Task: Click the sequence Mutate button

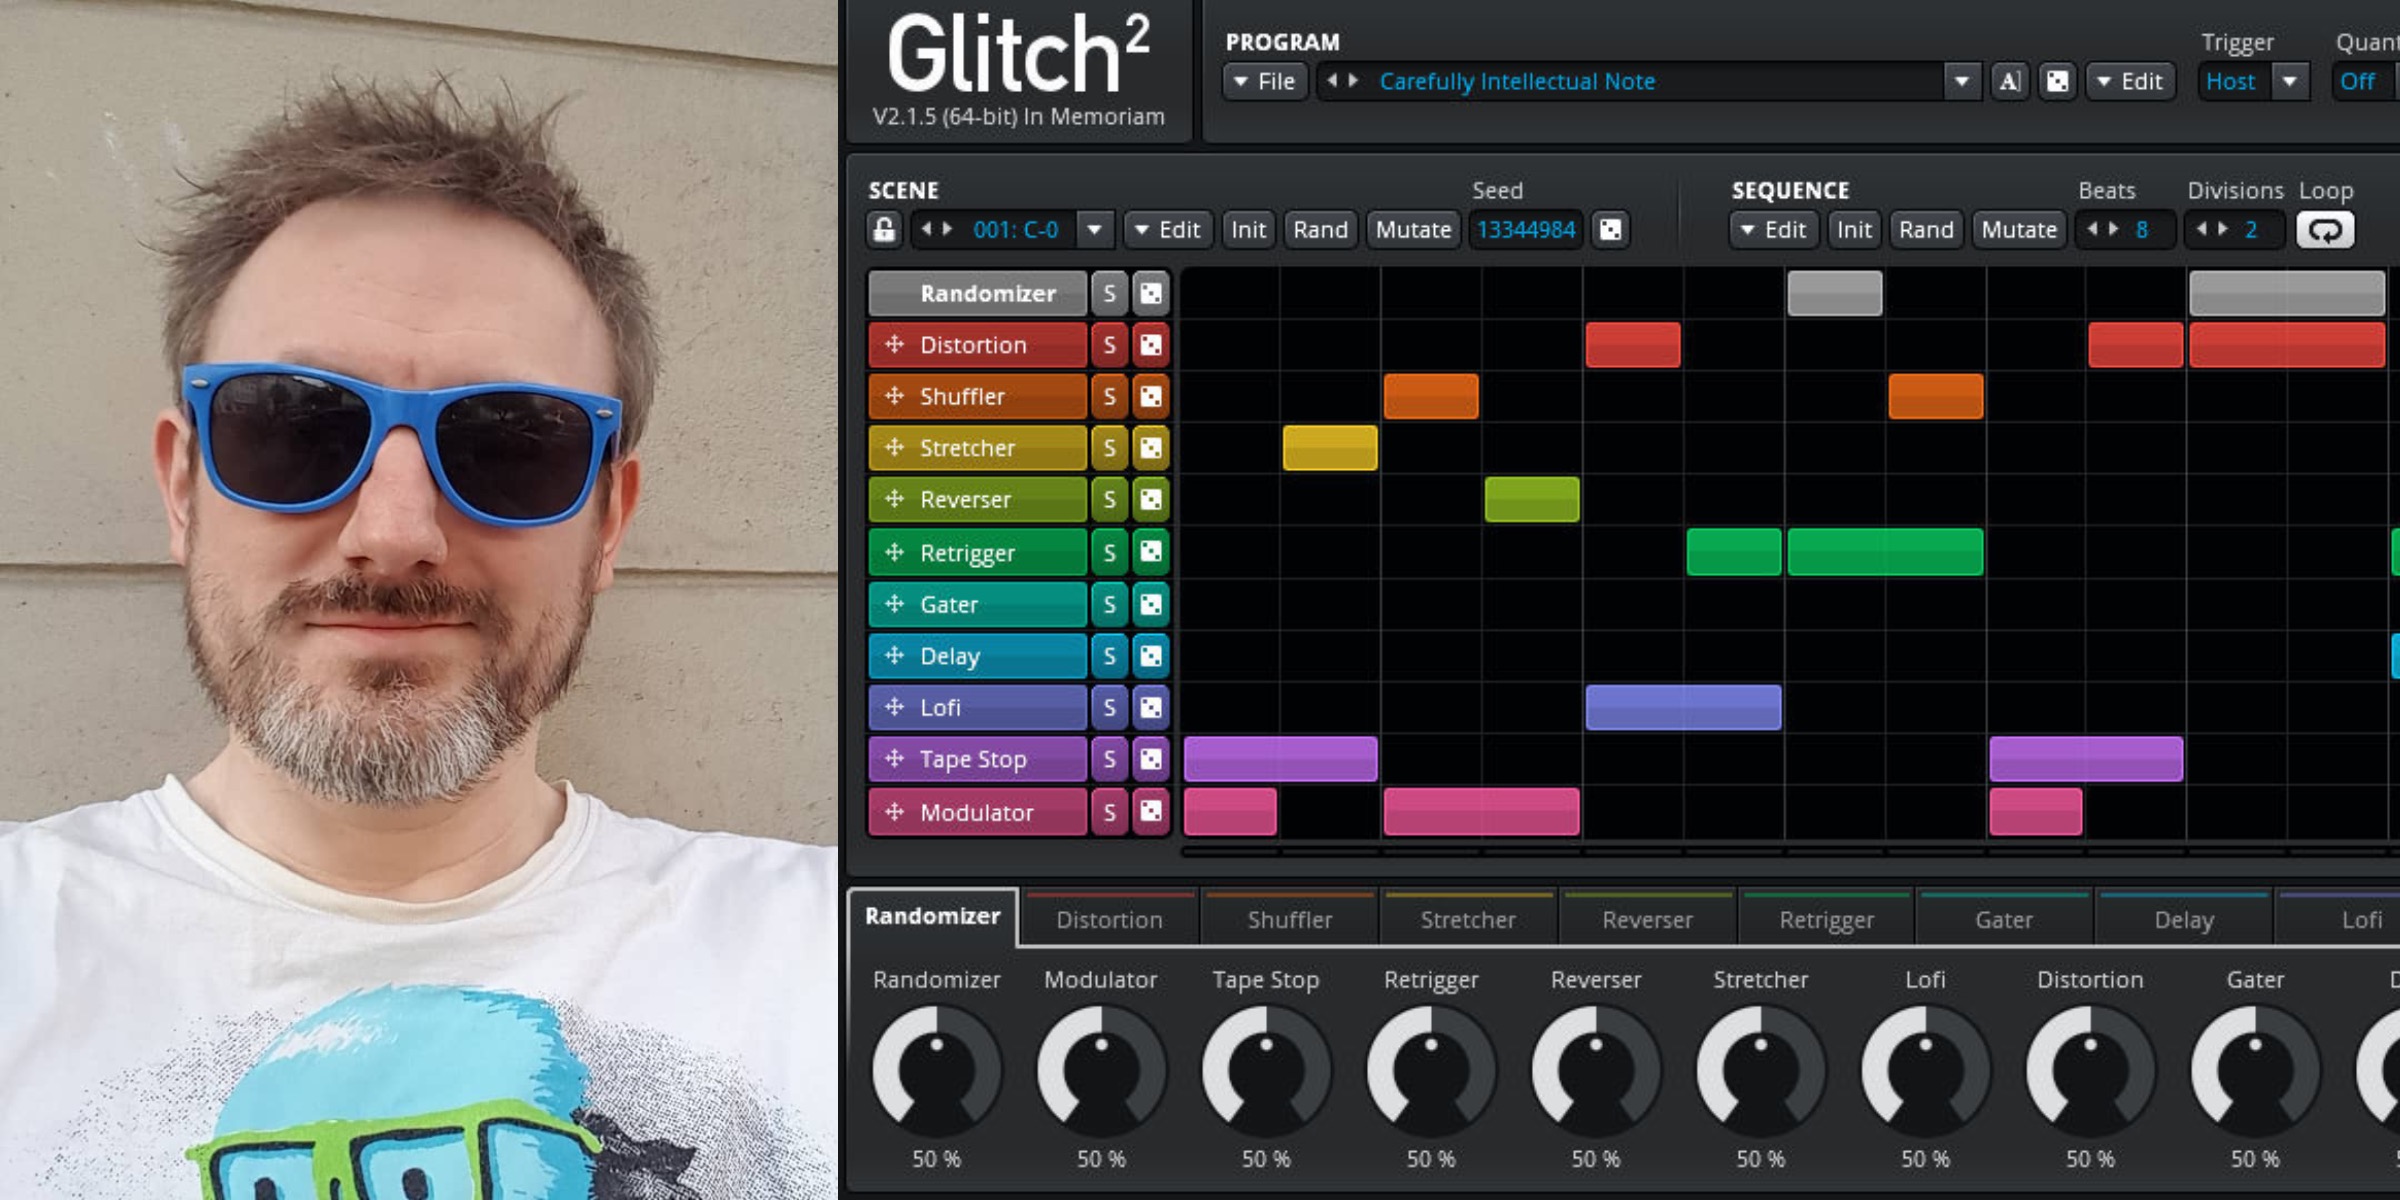Action: pyautogui.click(x=2019, y=230)
